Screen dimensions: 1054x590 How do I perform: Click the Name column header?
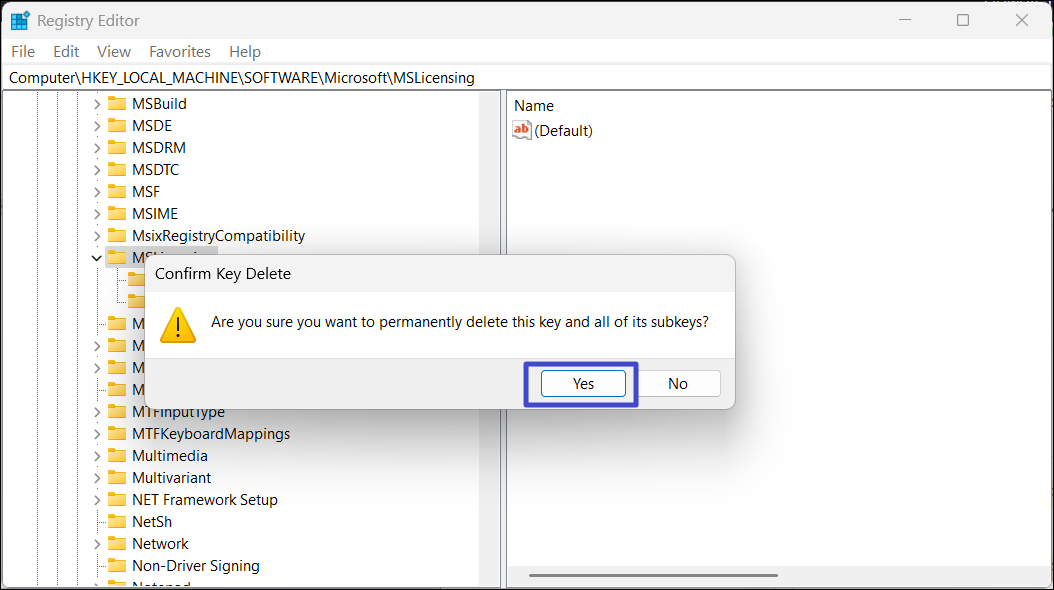tap(534, 106)
